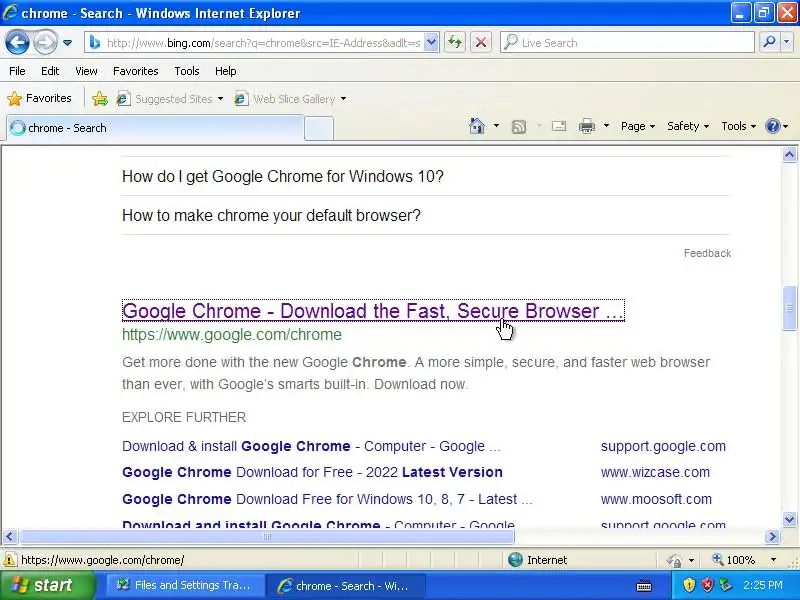800x600 pixels.
Task: Open a new blank tab
Action: [319, 129]
